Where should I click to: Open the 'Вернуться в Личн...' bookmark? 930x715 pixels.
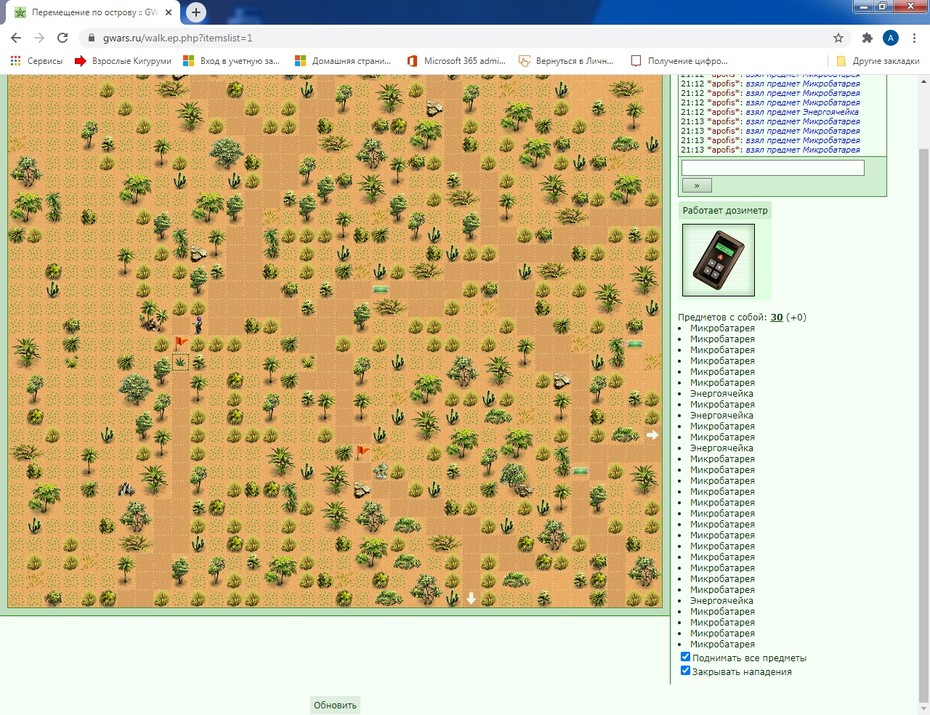(x=566, y=60)
